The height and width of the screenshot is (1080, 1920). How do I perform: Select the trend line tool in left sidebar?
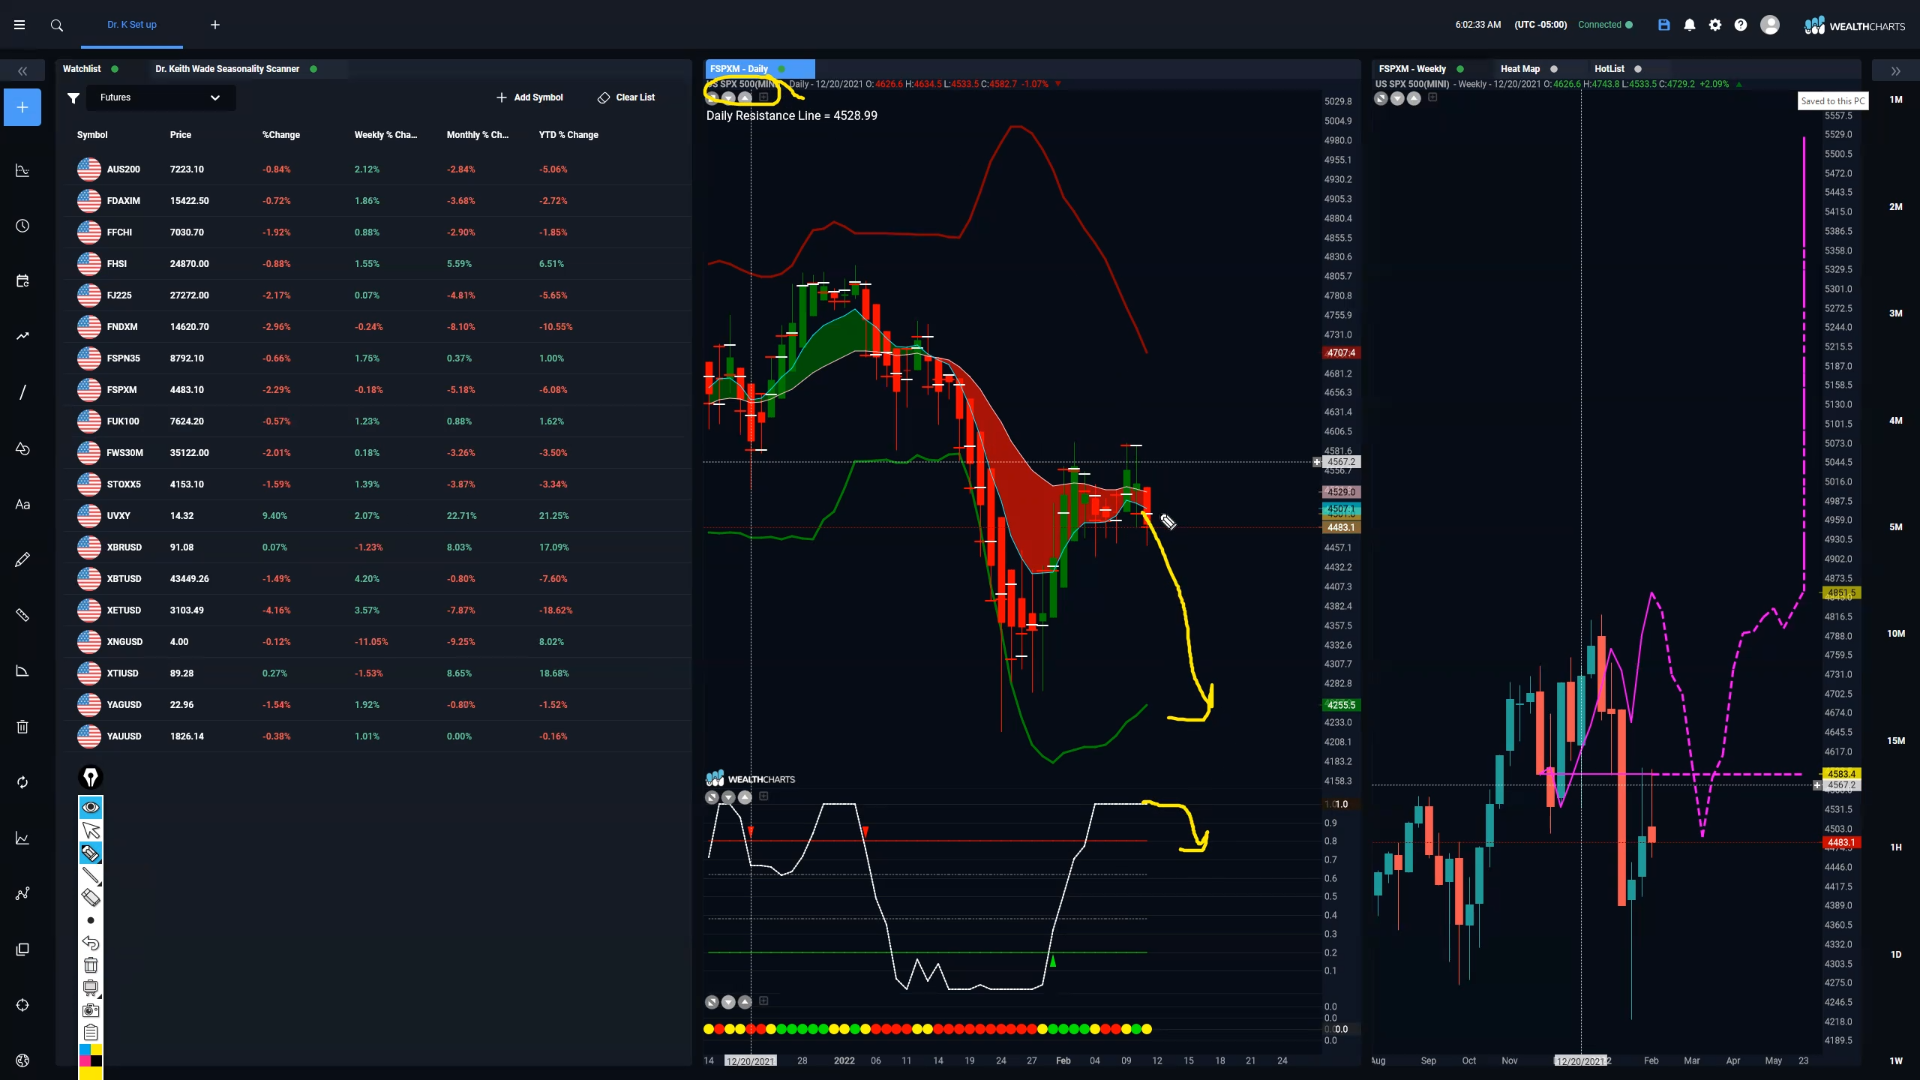pos(22,336)
